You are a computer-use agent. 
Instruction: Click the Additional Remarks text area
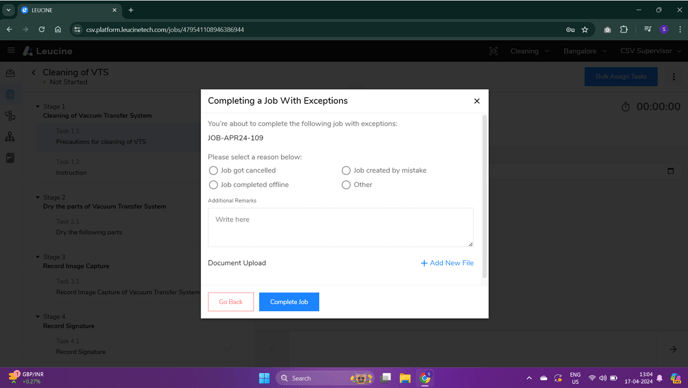tap(340, 227)
